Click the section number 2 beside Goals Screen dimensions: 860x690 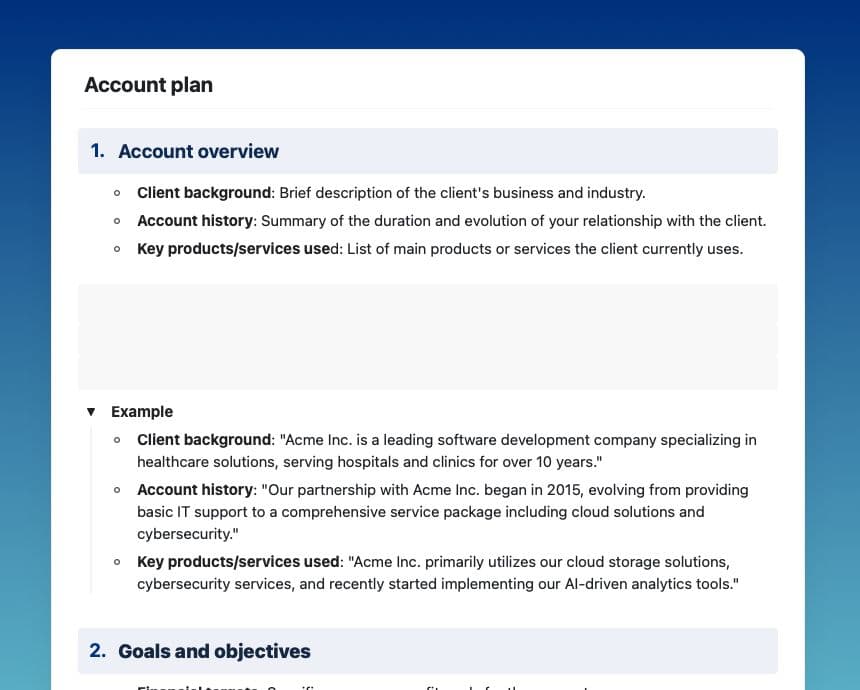click(97, 651)
